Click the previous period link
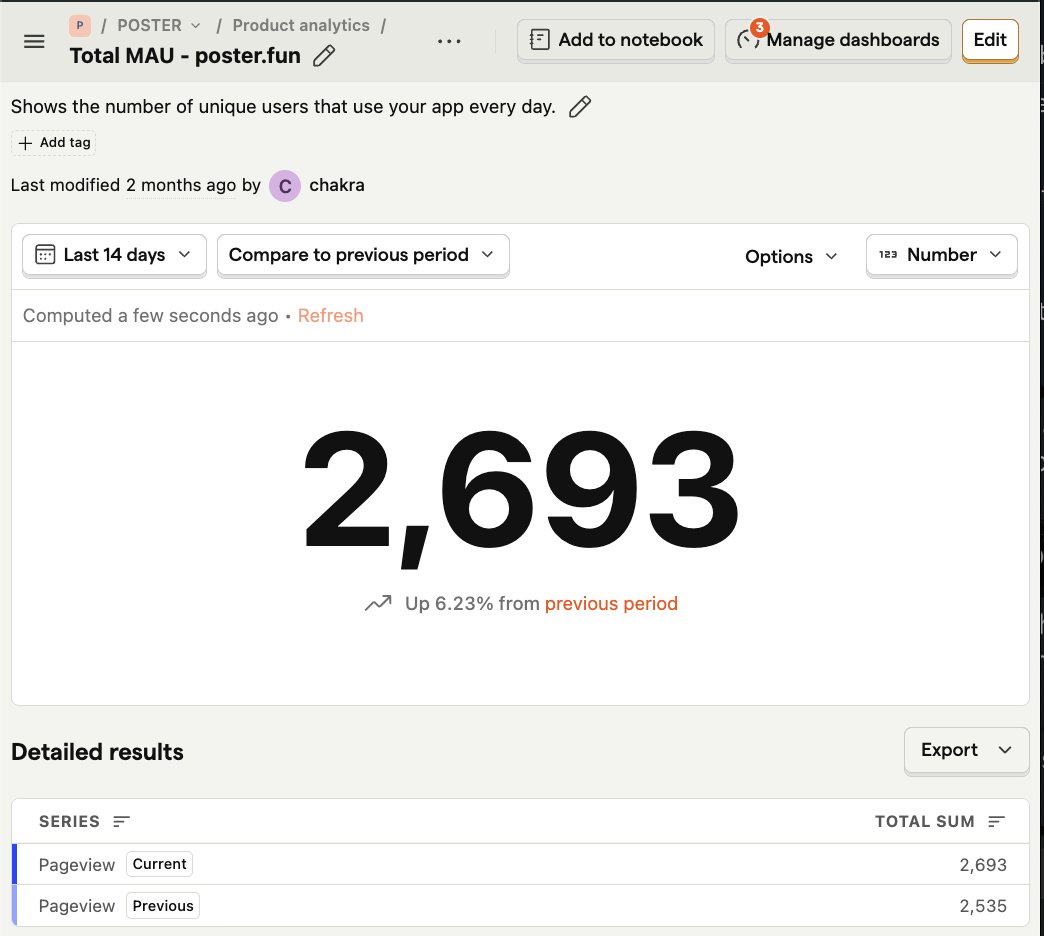 [x=611, y=604]
